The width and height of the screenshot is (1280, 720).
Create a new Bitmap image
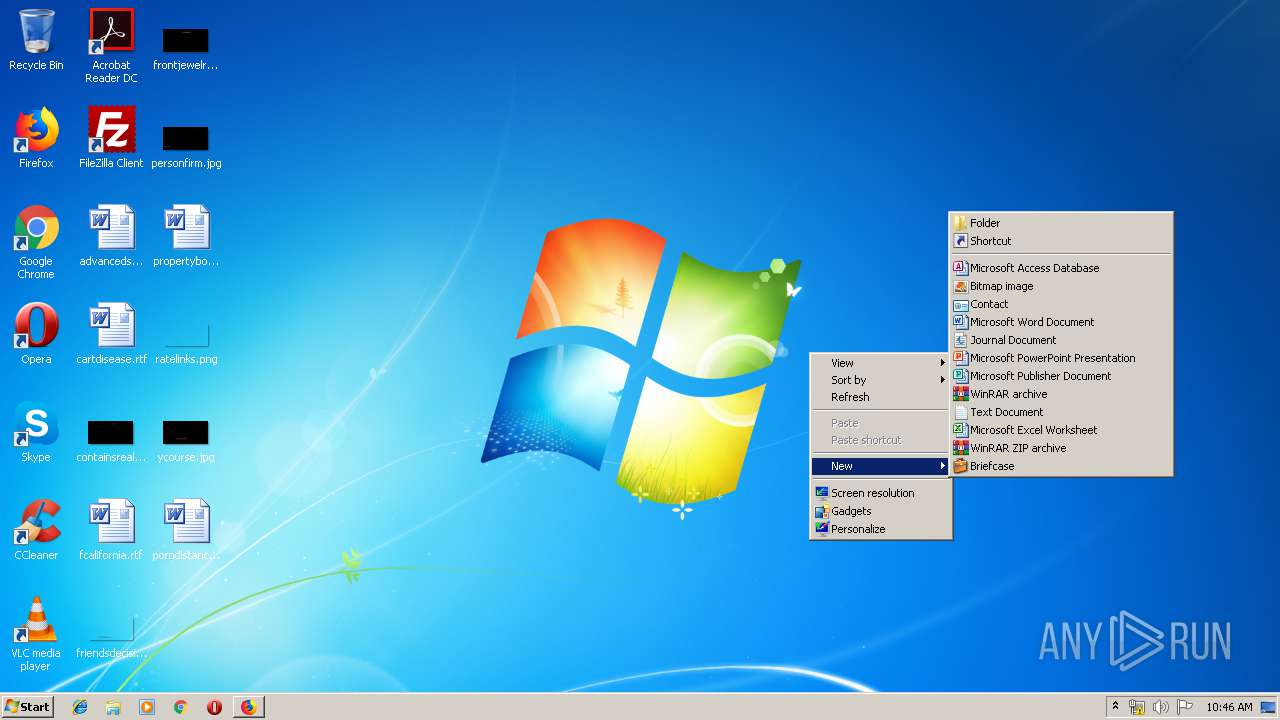(x=1060, y=286)
